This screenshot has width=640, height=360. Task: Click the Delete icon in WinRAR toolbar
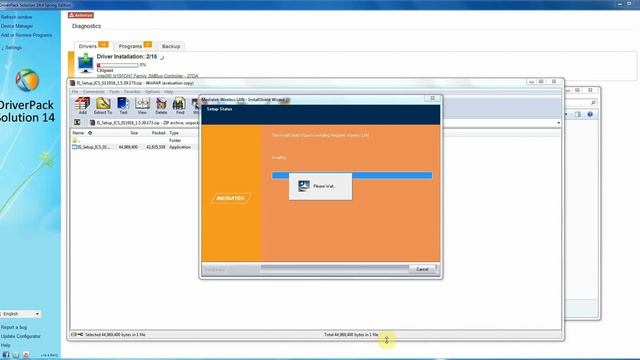point(161,106)
